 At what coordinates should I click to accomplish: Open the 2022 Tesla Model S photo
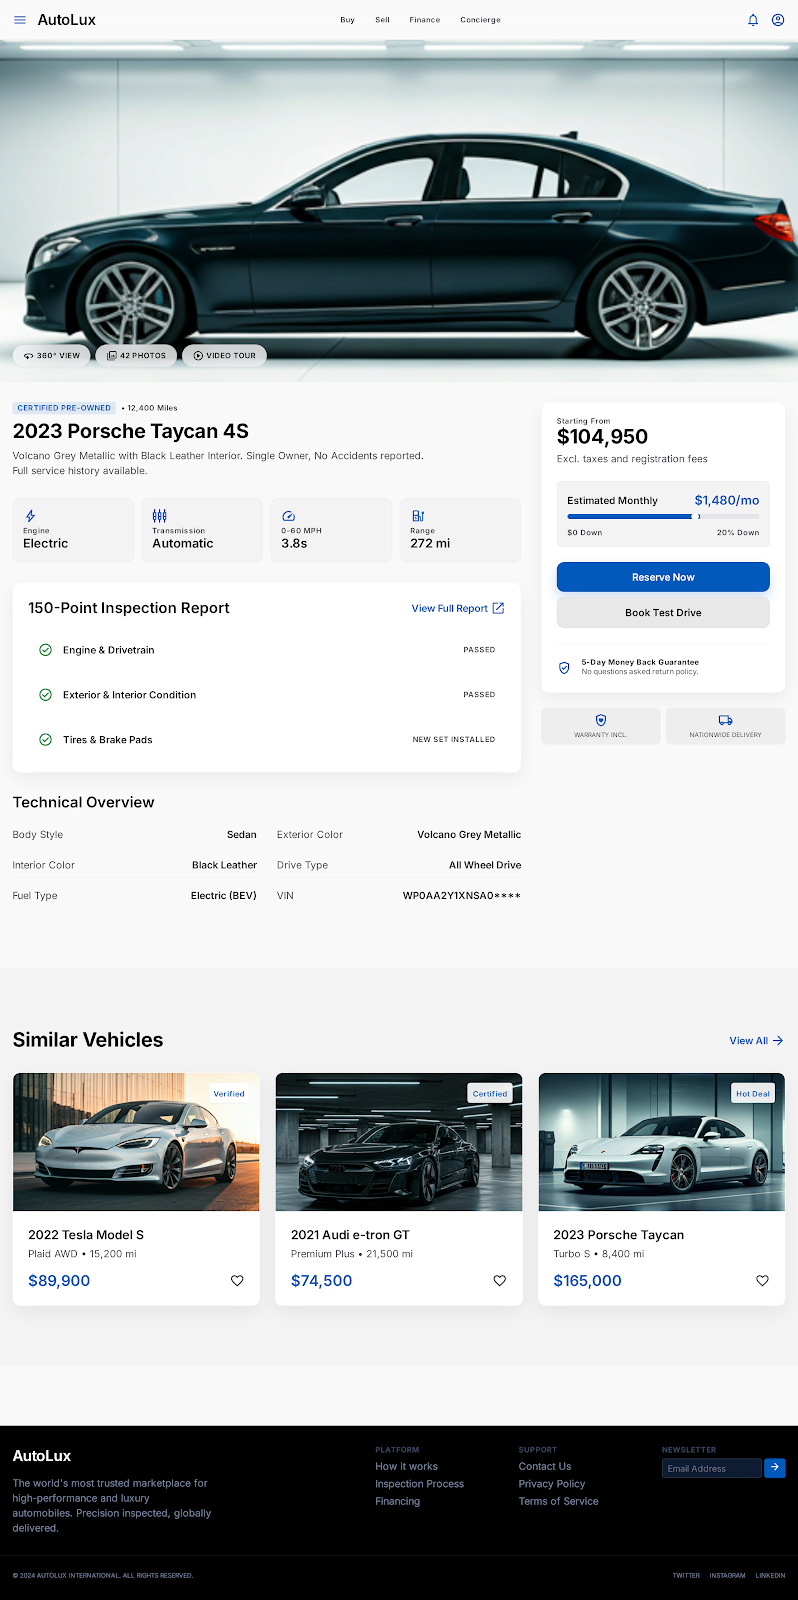pos(136,1142)
